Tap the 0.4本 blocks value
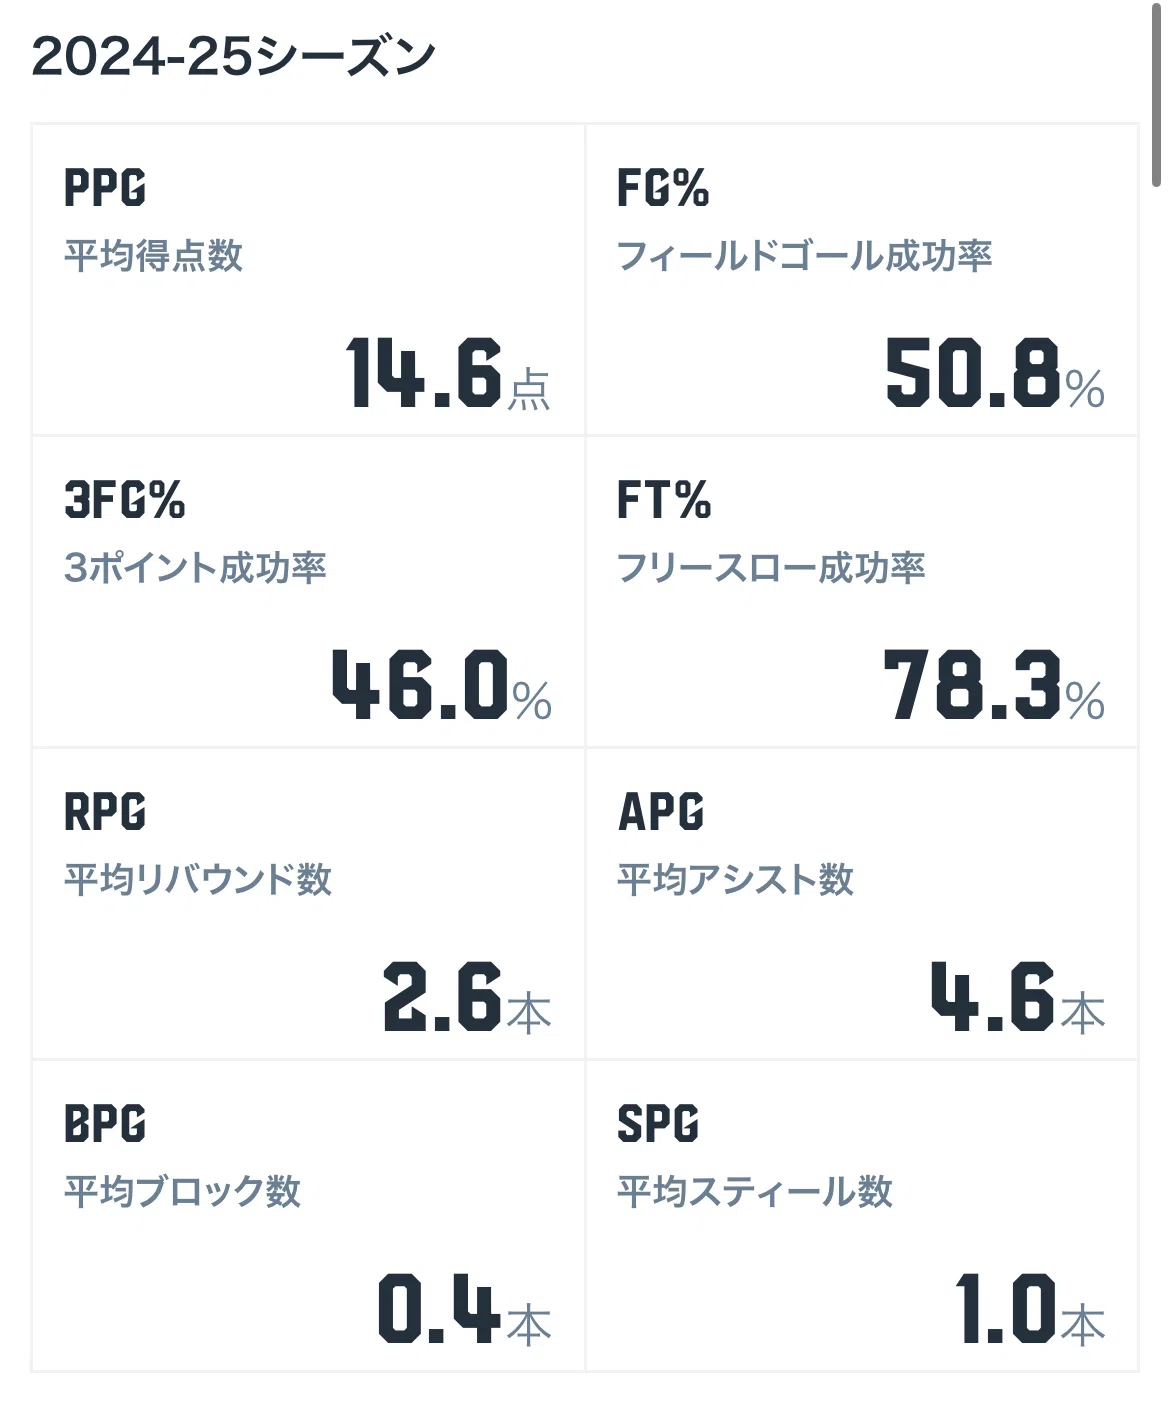This screenshot has width=1170, height=1402. [x=465, y=1309]
